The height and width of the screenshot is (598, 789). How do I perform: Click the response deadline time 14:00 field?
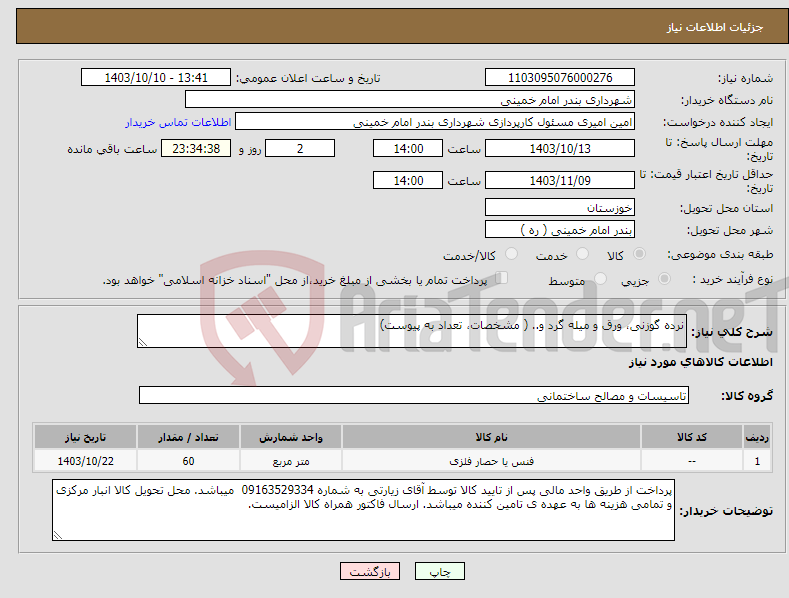tap(408, 148)
